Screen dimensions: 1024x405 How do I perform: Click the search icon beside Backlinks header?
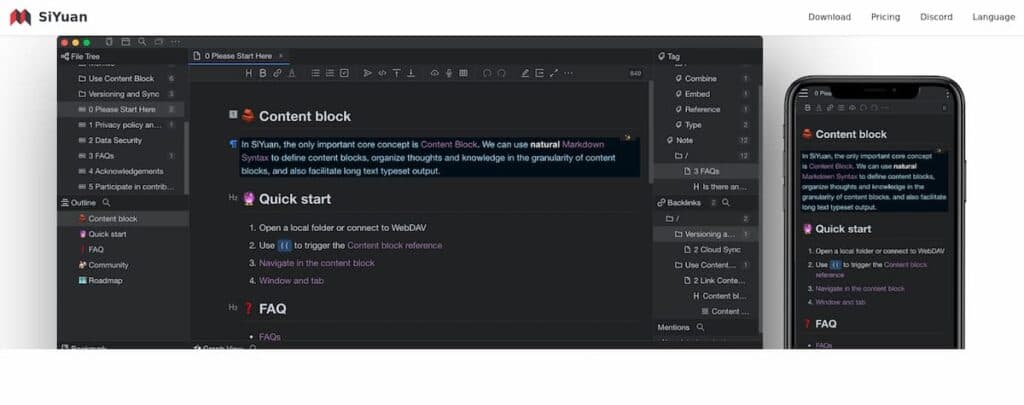tap(726, 203)
